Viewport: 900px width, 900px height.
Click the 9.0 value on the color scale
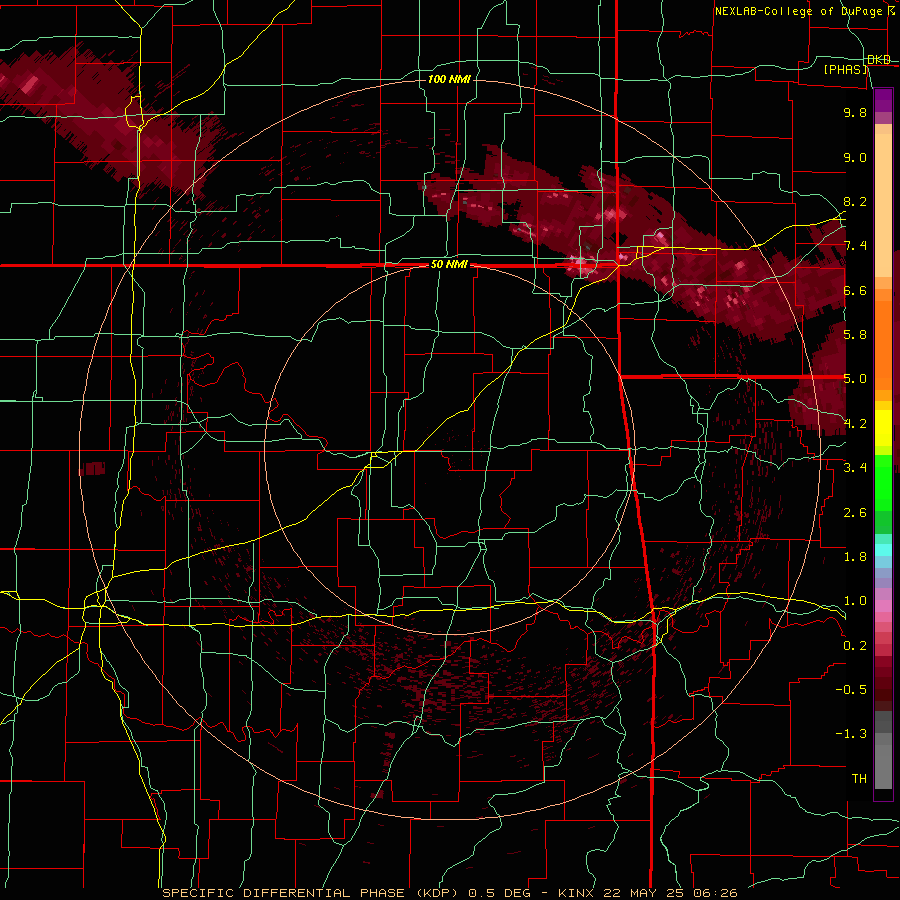click(855, 157)
